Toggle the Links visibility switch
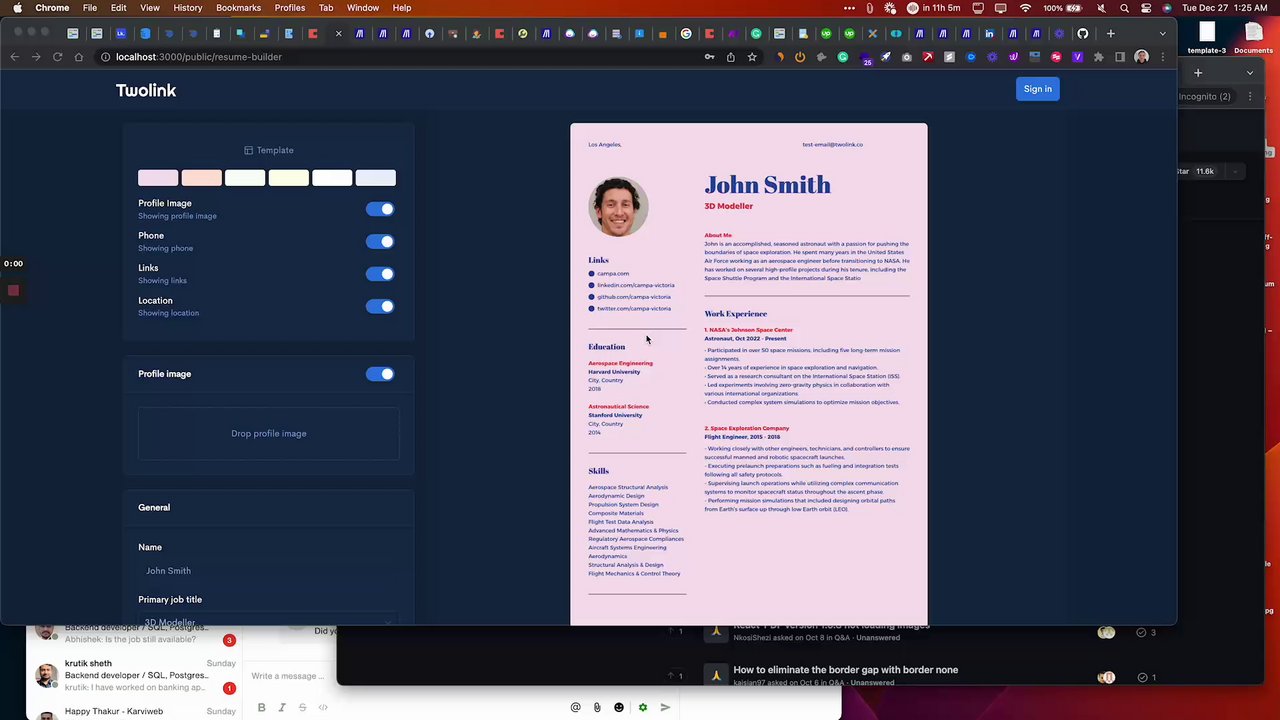The image size is (1280, 720). click(380, 274)
